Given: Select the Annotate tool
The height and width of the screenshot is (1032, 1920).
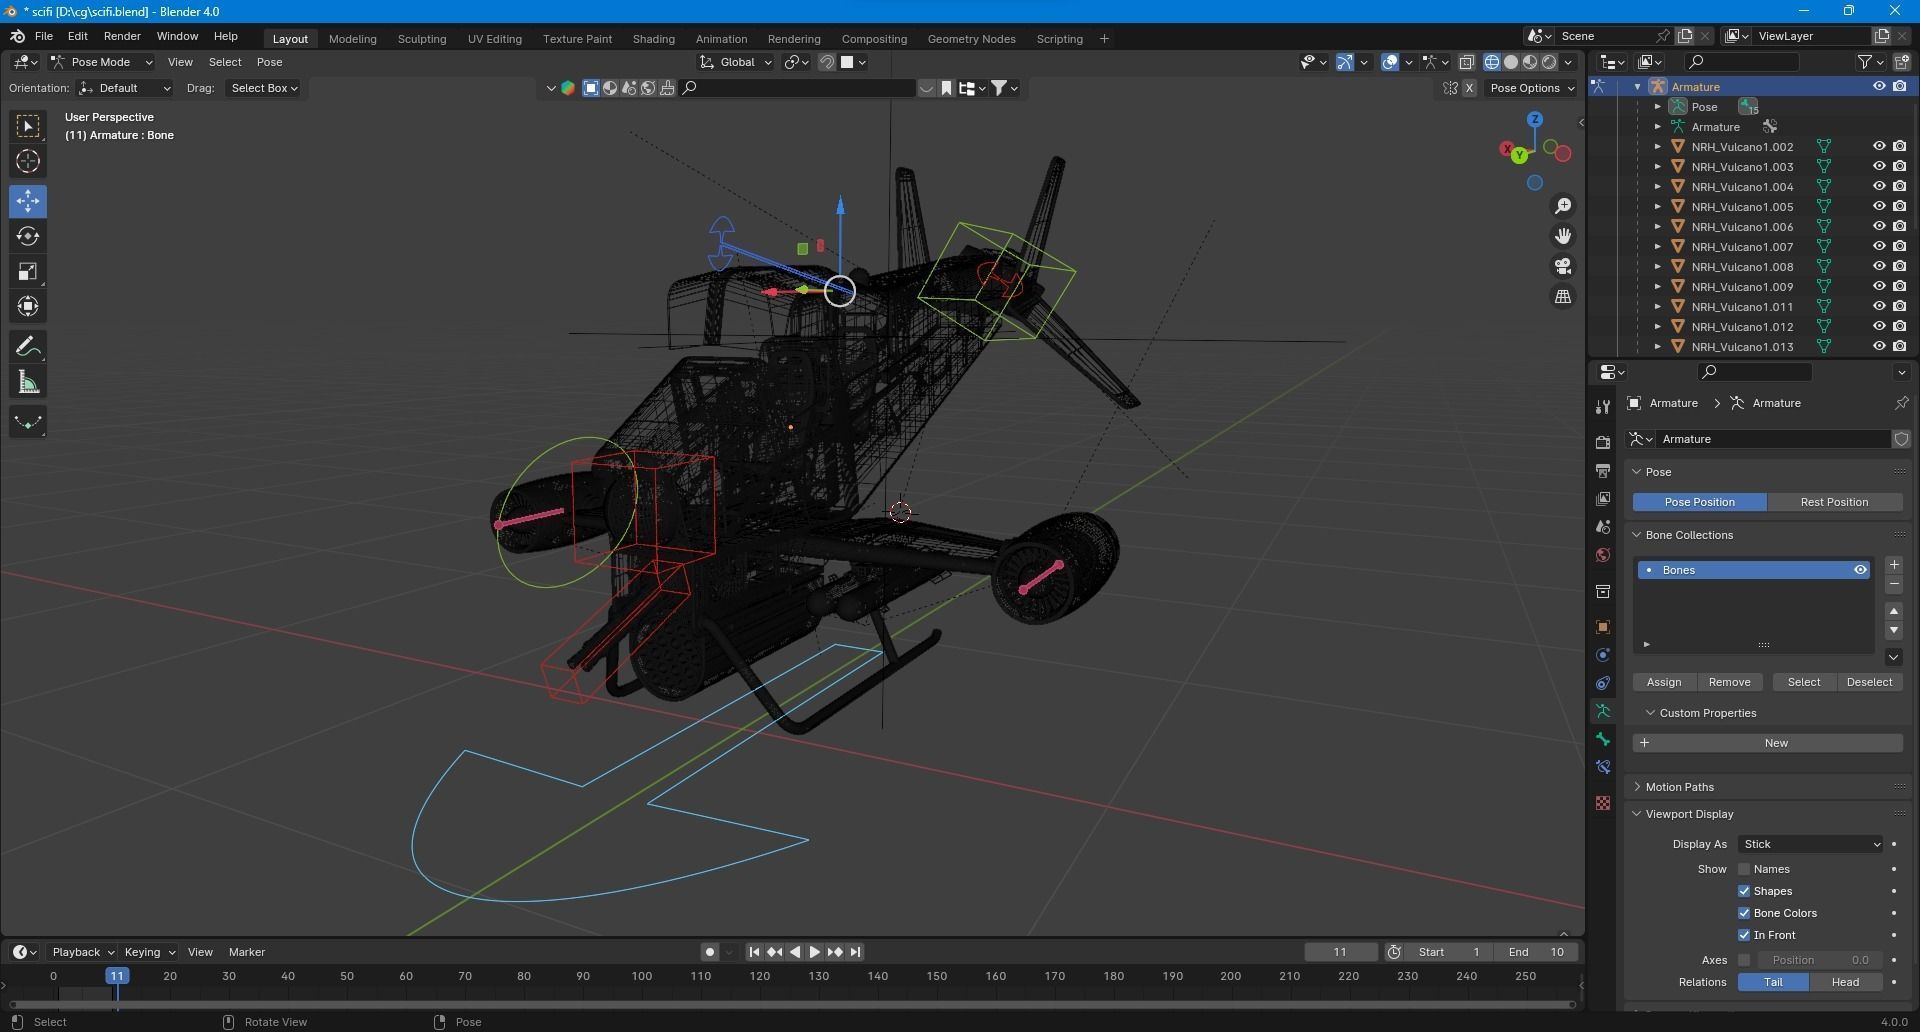Looking at the screenshot, I should [x=28, y=347].
